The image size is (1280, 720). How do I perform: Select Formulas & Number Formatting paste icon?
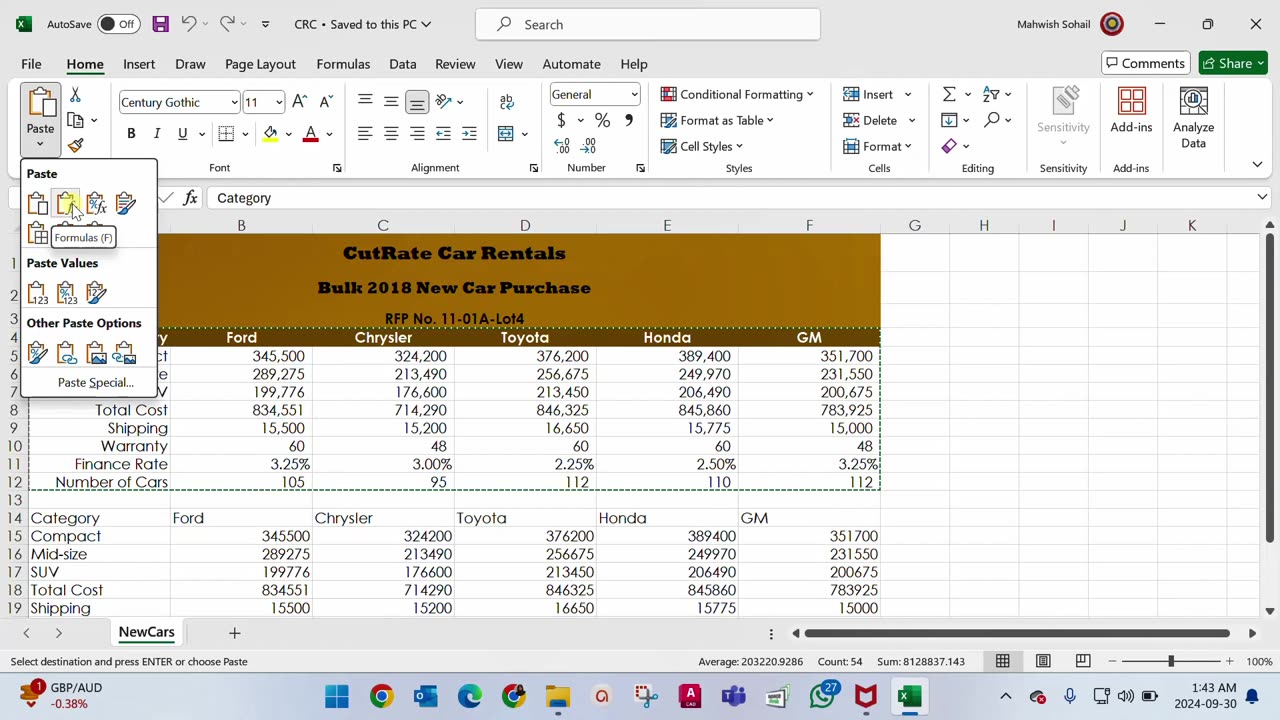coord(96,204)
